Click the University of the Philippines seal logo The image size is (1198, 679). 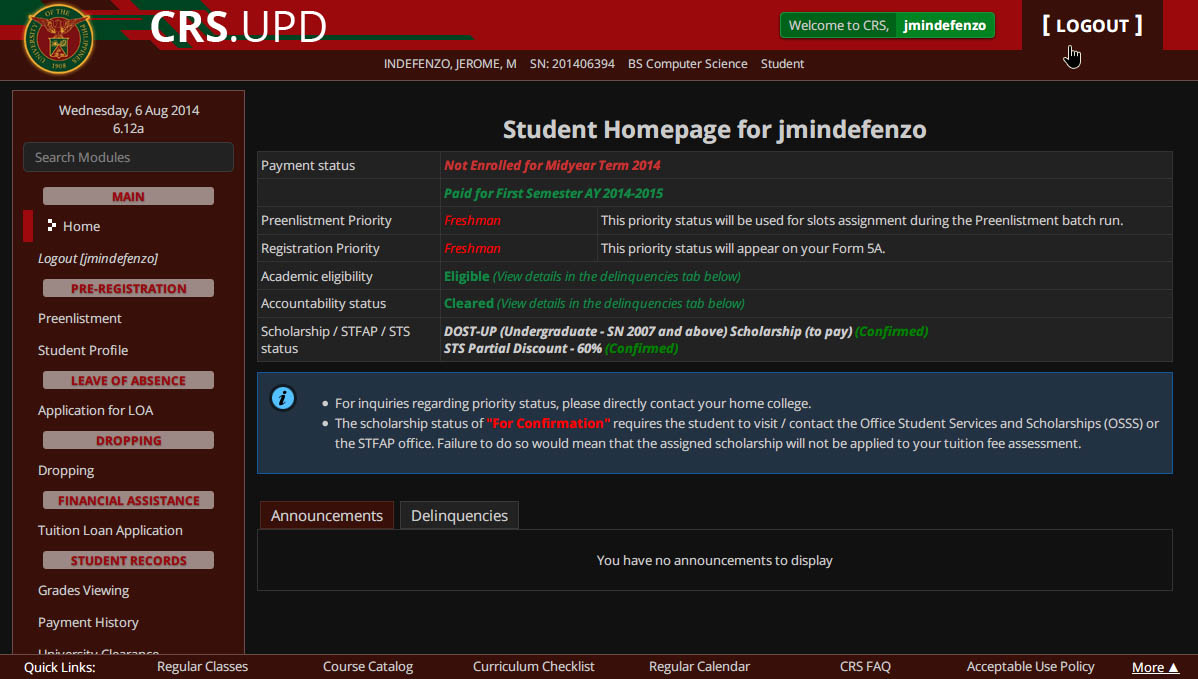[58, 39]
